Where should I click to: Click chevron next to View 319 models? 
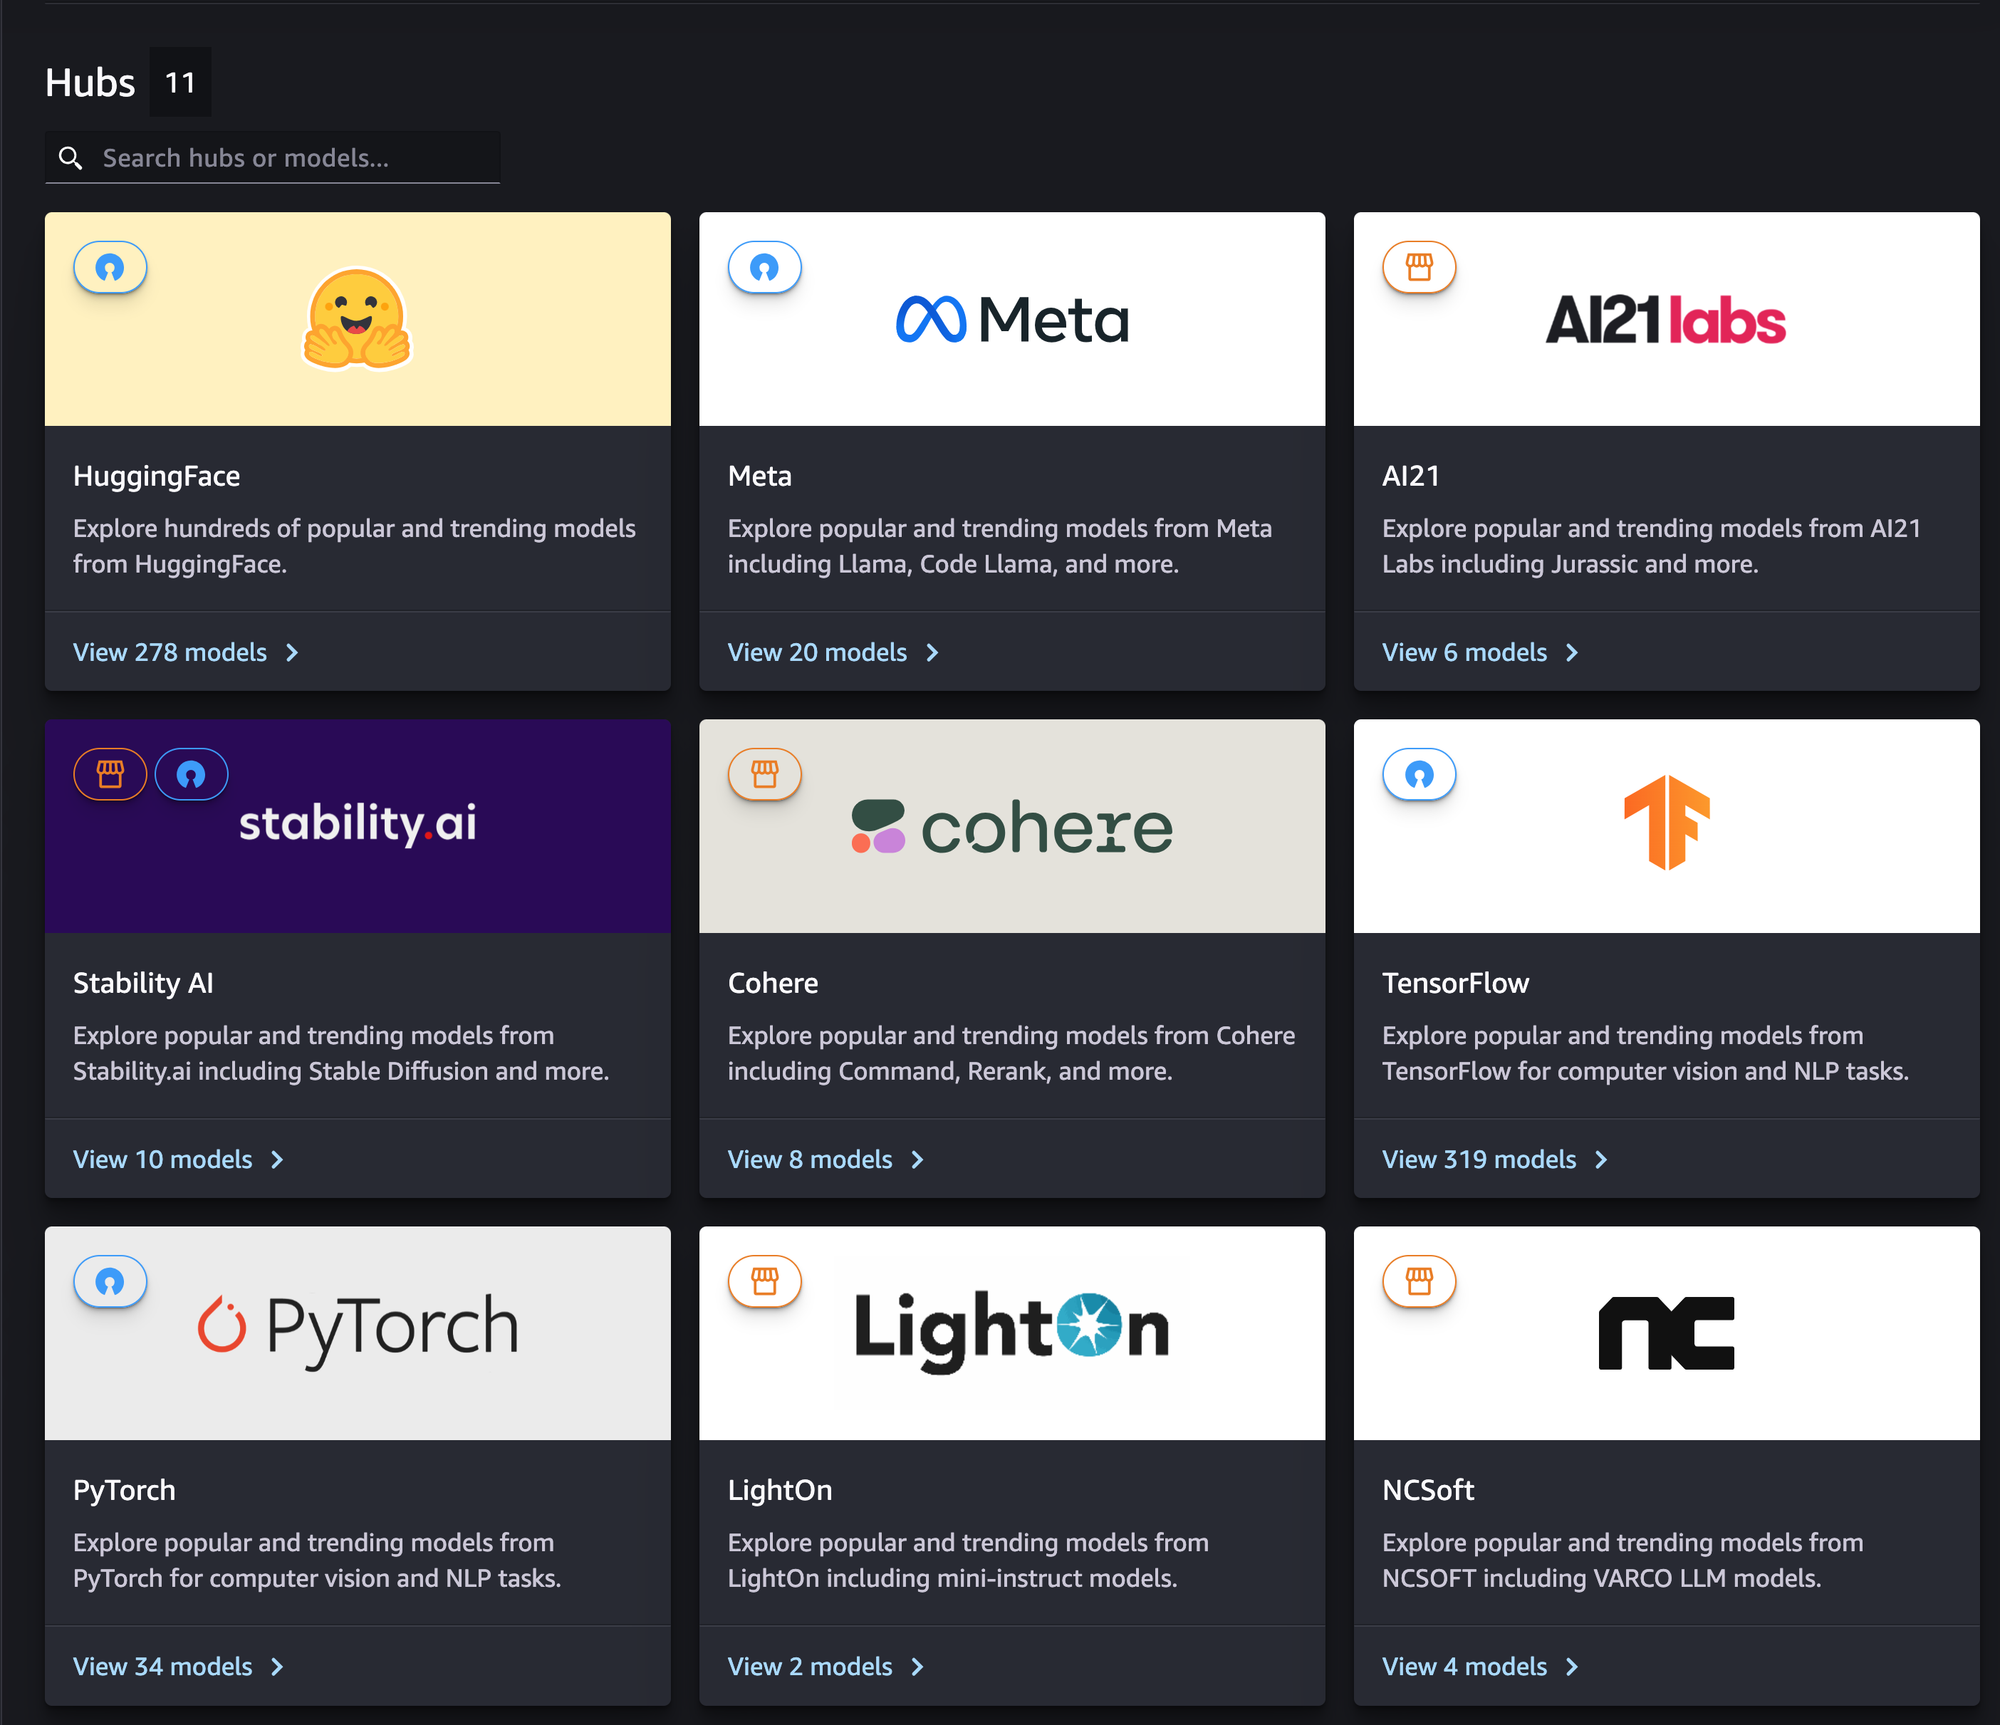(x=1601, y=1160)
